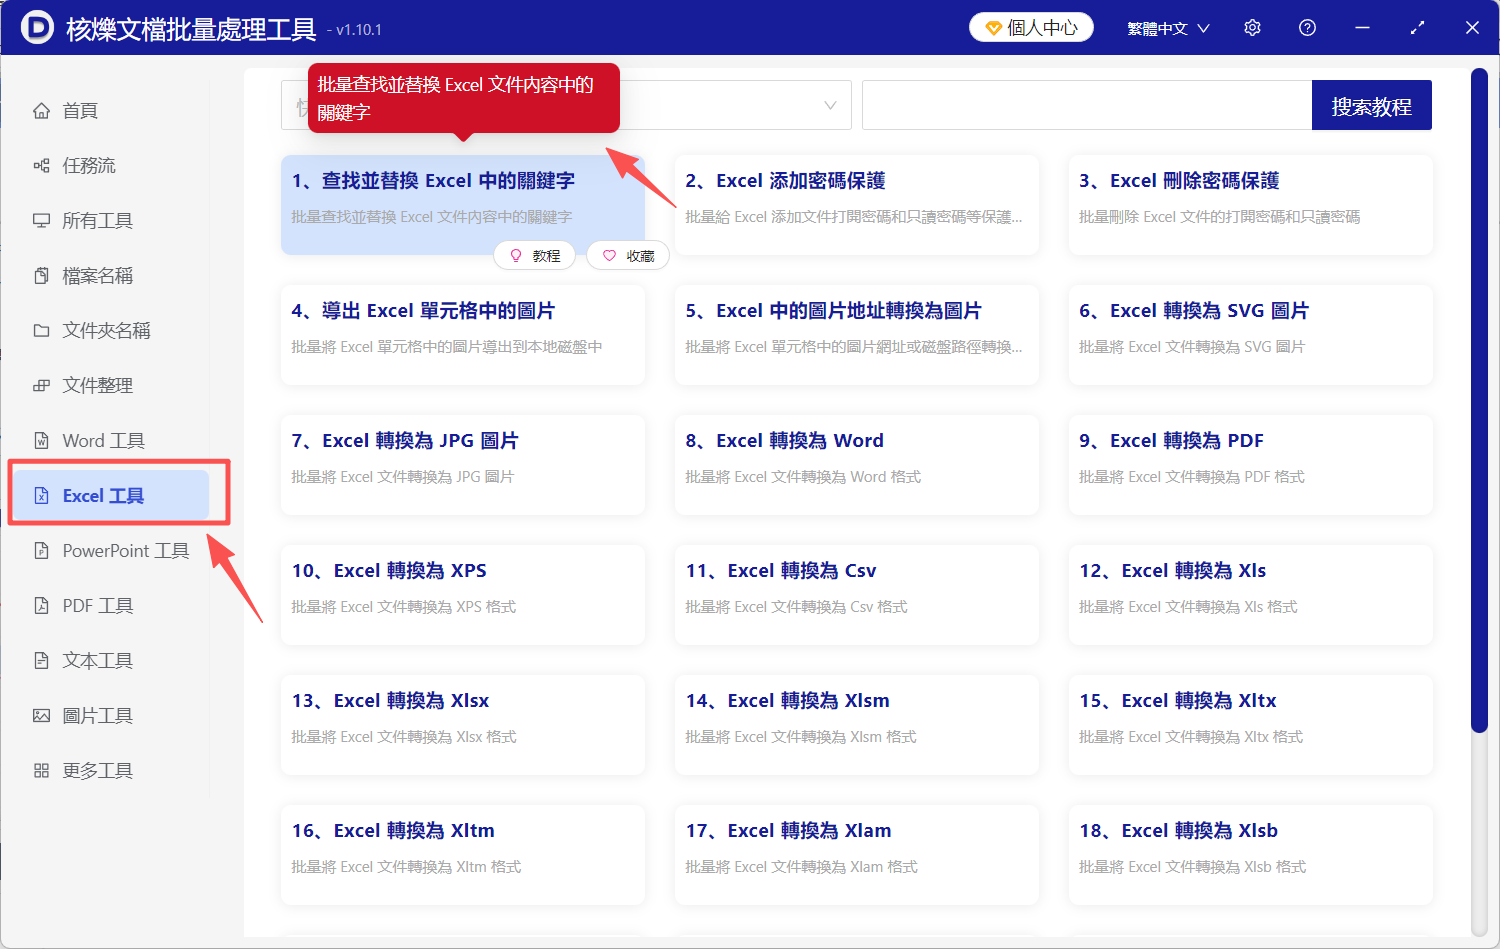
Task: Toggle the 收藏 favorite heart on card 1
Action: pyautogui.click(x=628, y=255)
